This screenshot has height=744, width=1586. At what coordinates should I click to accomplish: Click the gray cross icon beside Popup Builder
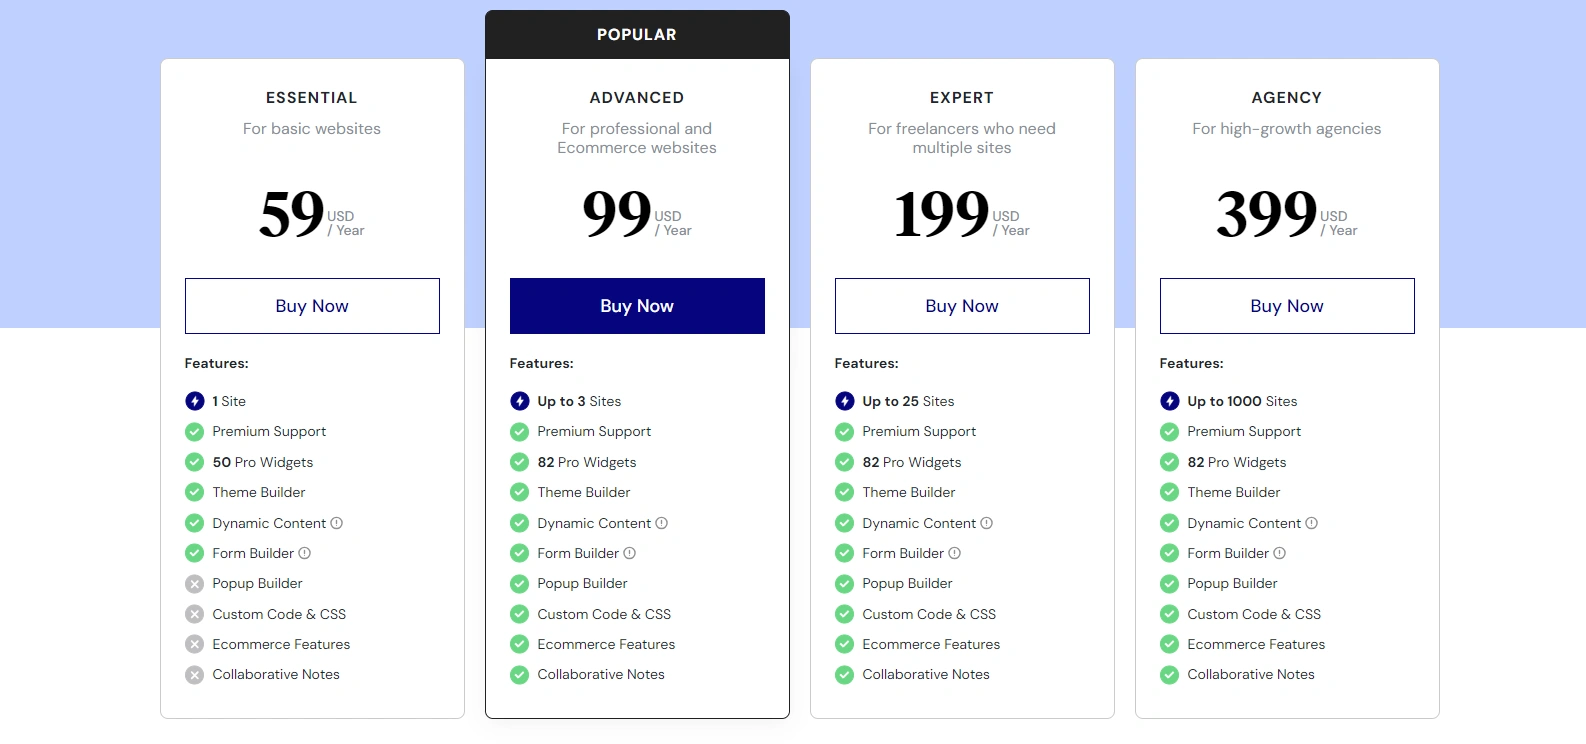[x=195, y=583]
